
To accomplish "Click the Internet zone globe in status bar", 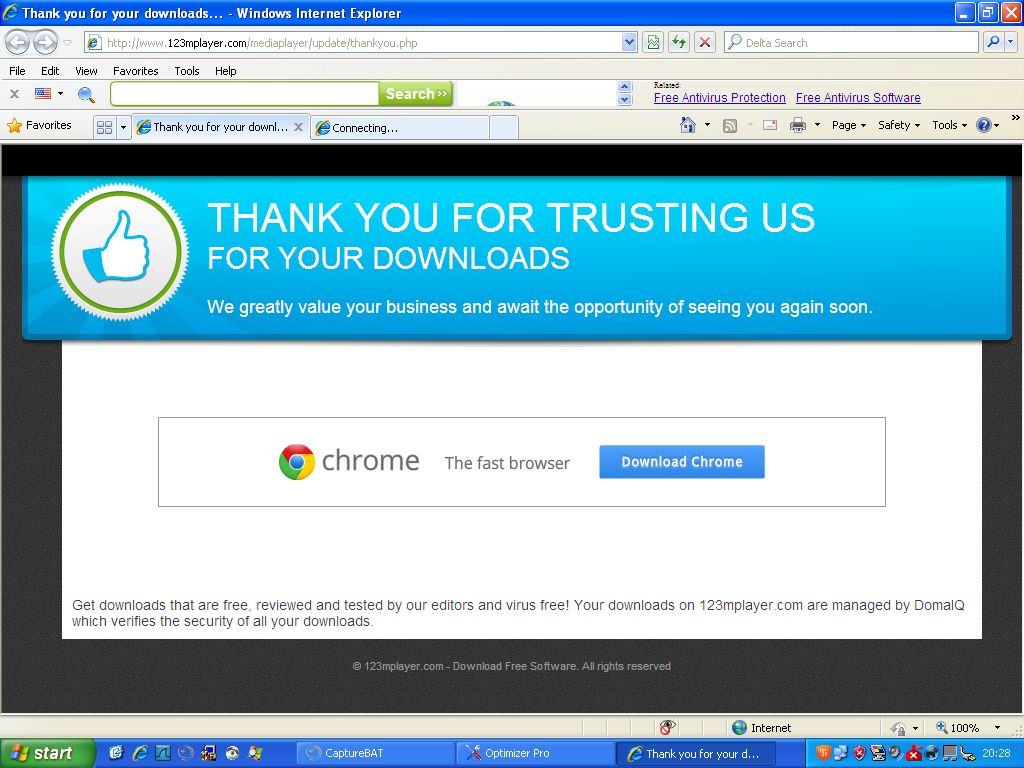I will coord(739,728).
